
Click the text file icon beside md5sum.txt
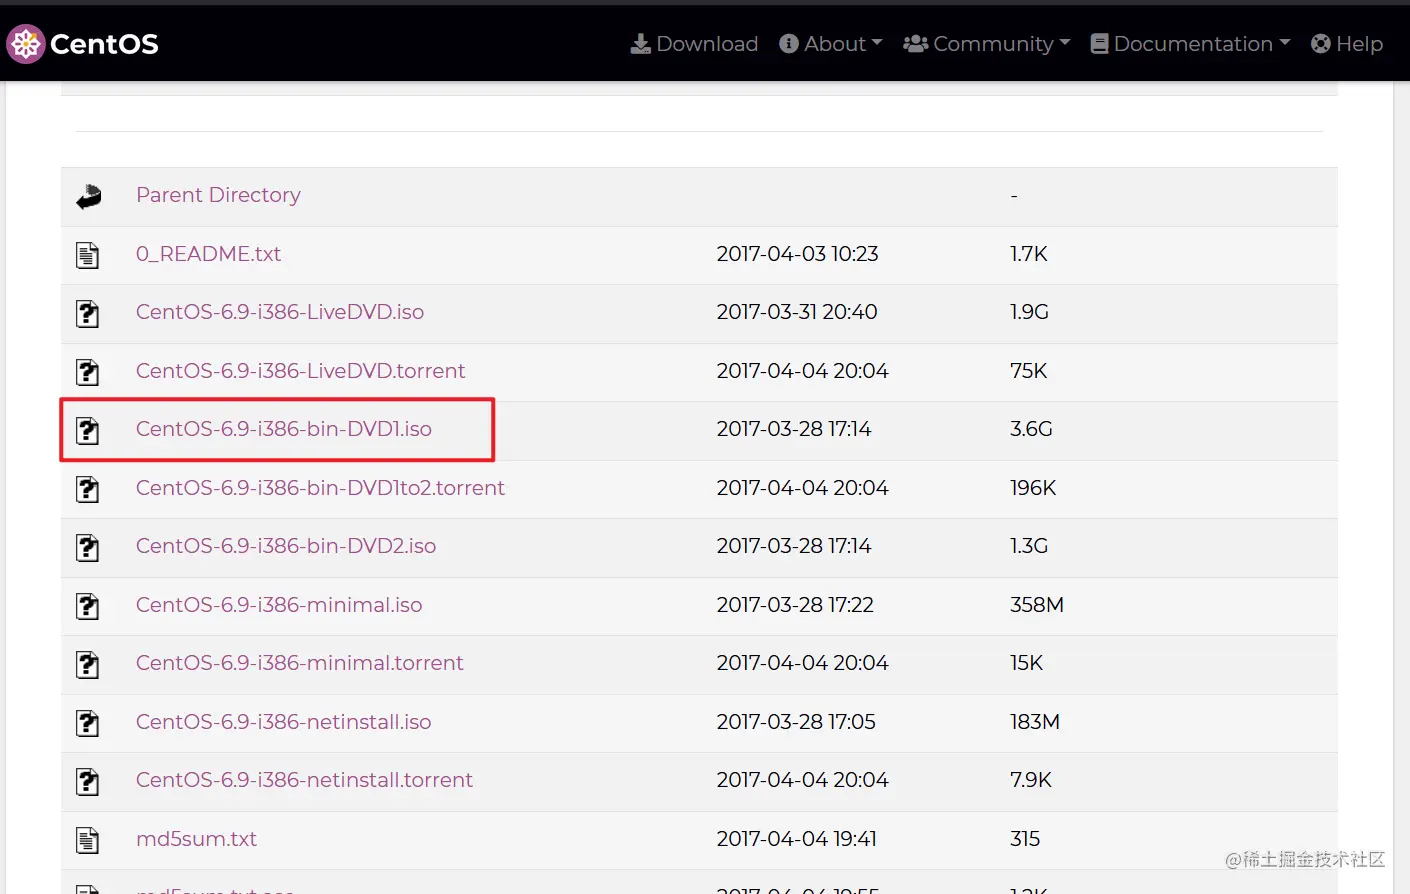(x=88, y=840)
